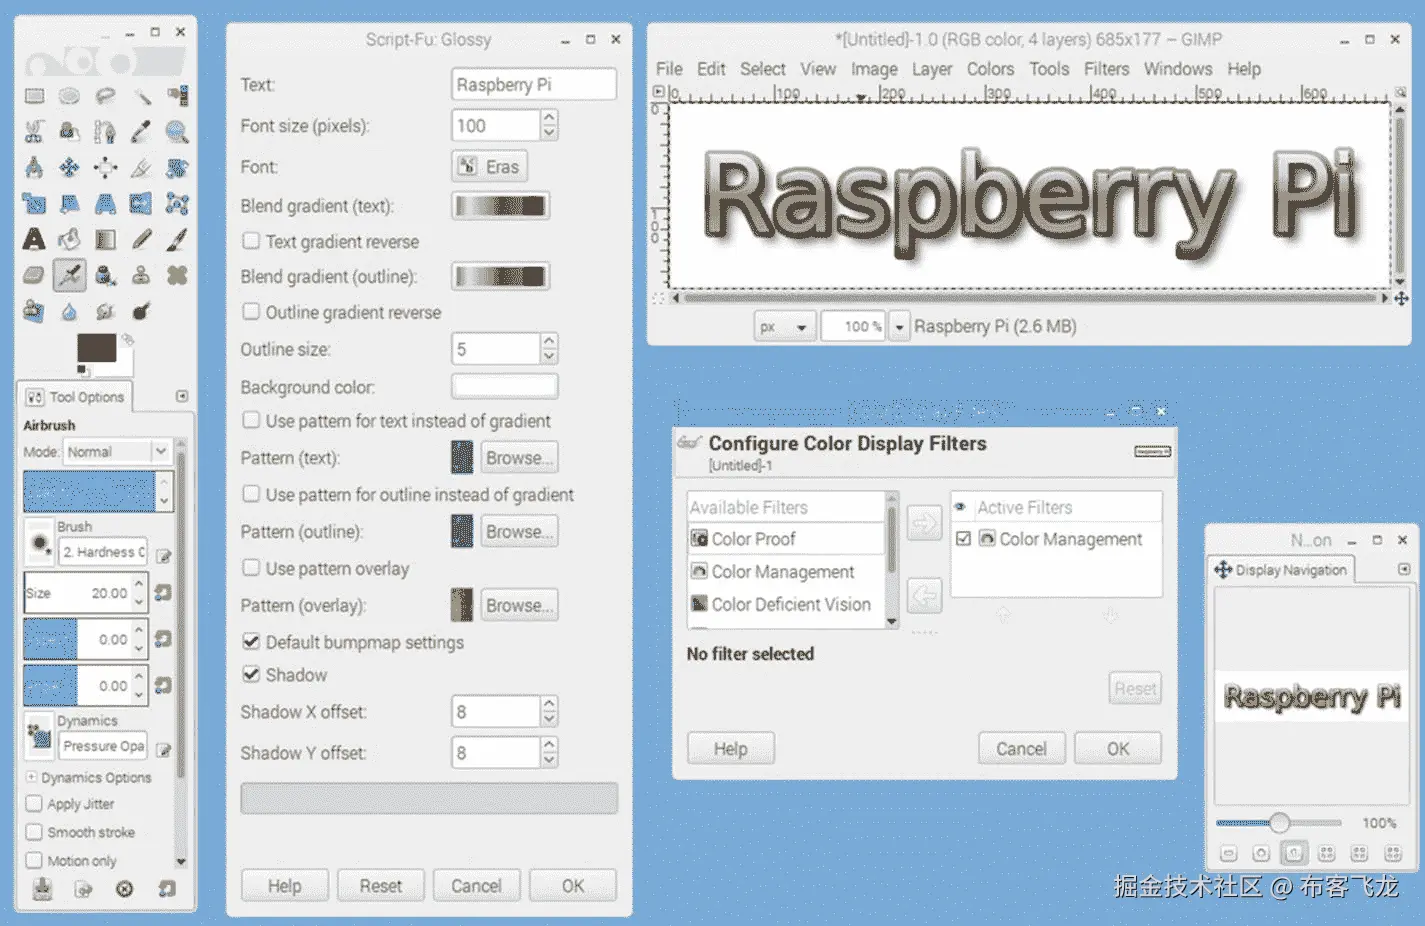Select the Bucket Fill tool
Viewport: 1425px width, 926px height.
(69, 240)
